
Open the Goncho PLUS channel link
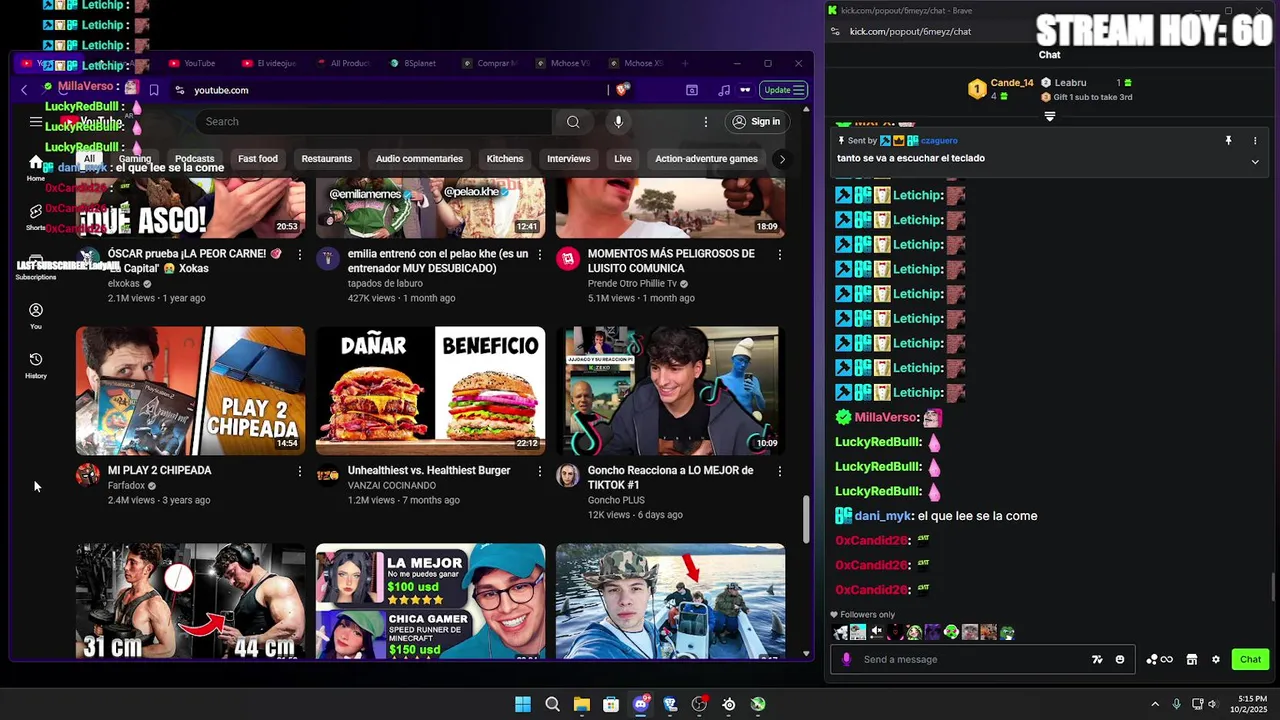[x=616, y=500]
